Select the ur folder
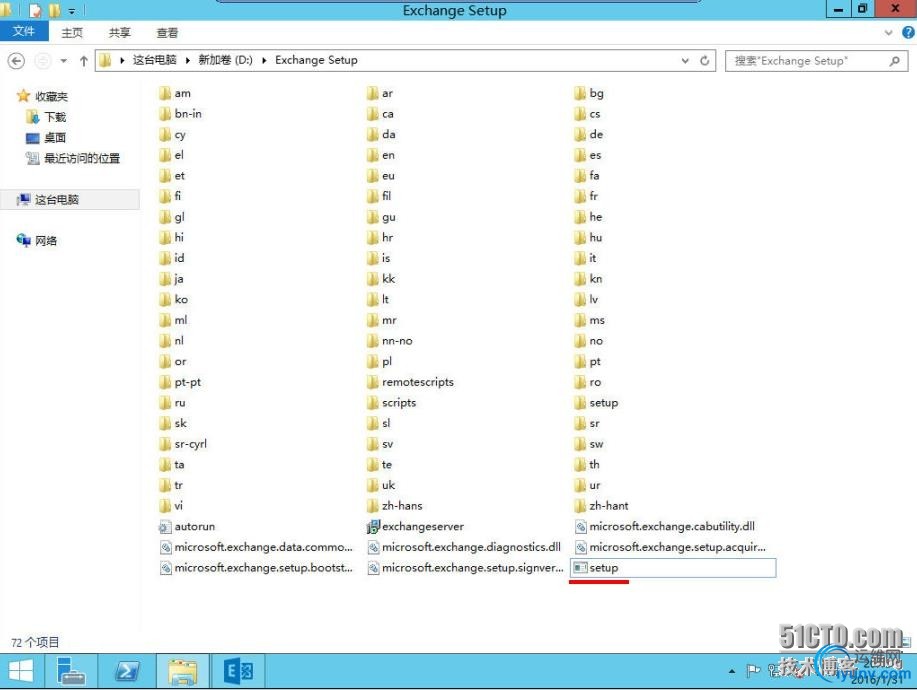917x690 pixels. (588, 485)
